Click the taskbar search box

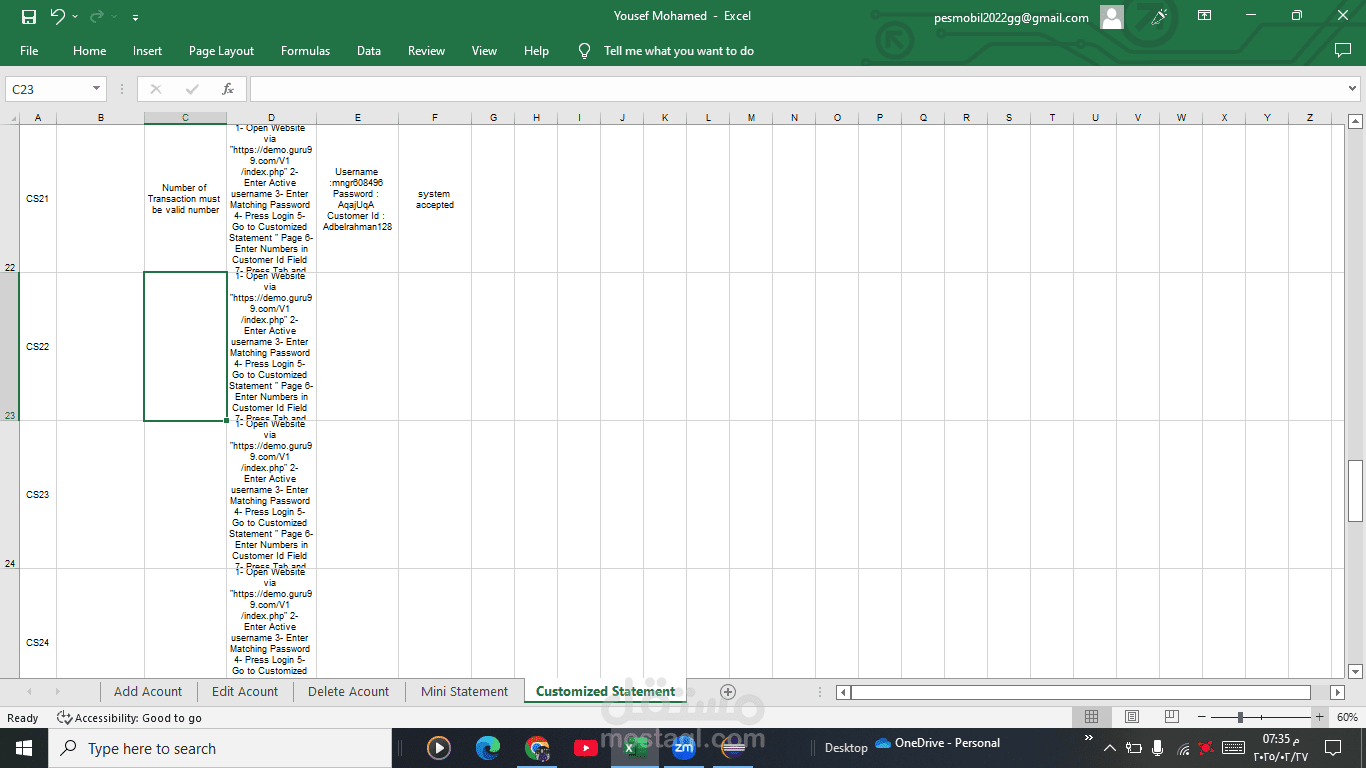point(220,748)
